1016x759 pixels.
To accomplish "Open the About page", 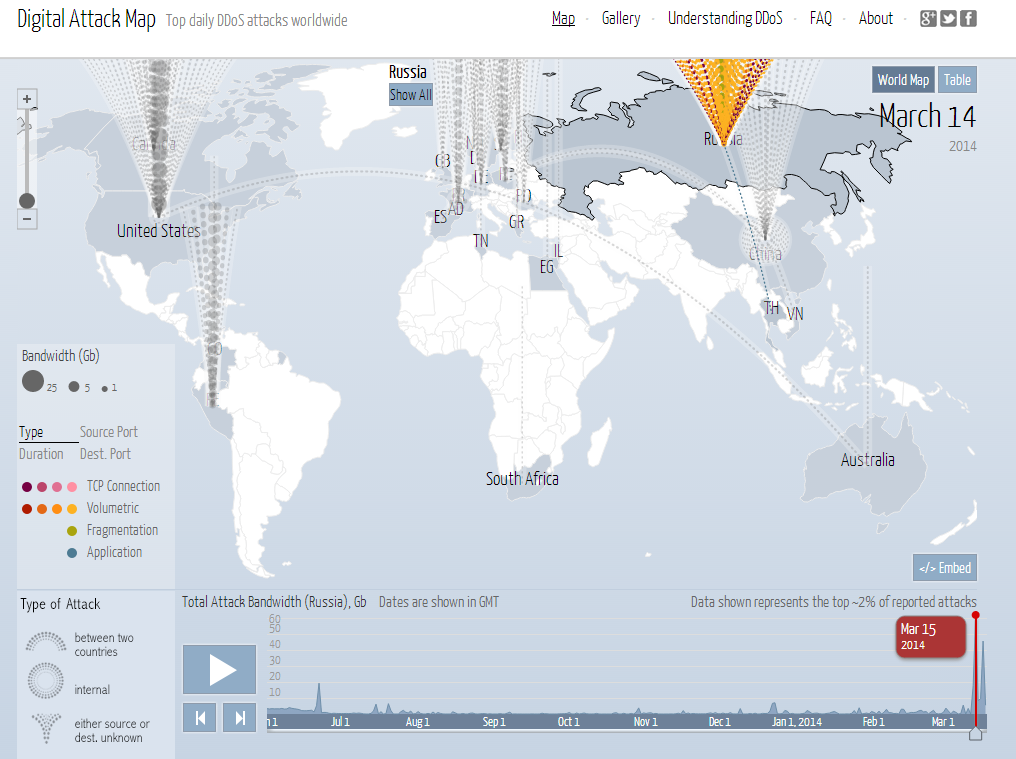I will pyautogui.click(x=875, y=19).
